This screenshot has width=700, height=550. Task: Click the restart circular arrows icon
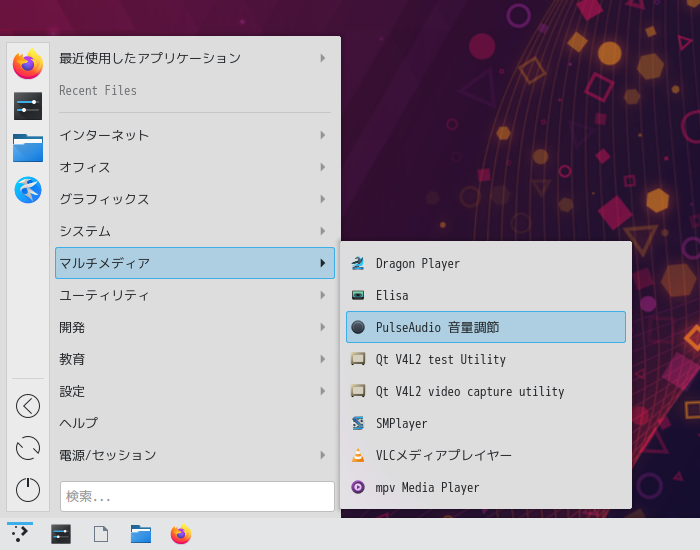point(28,448)
